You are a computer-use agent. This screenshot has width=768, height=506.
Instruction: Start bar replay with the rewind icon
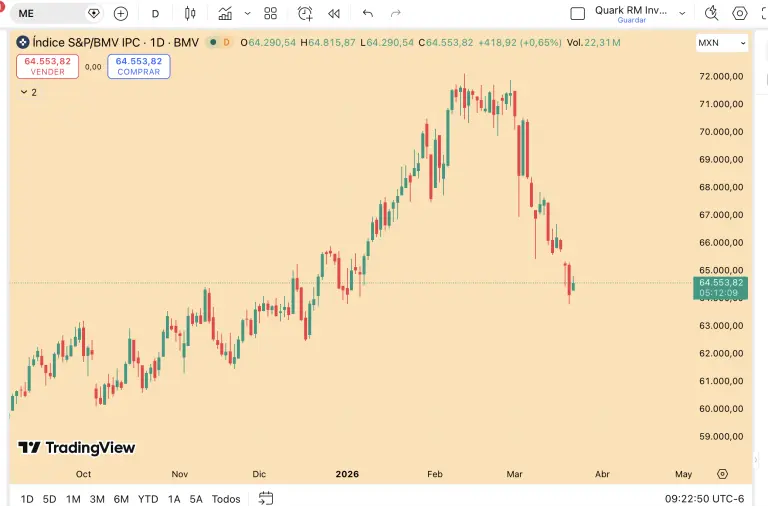pyautogui.click(x=334, y=14)
